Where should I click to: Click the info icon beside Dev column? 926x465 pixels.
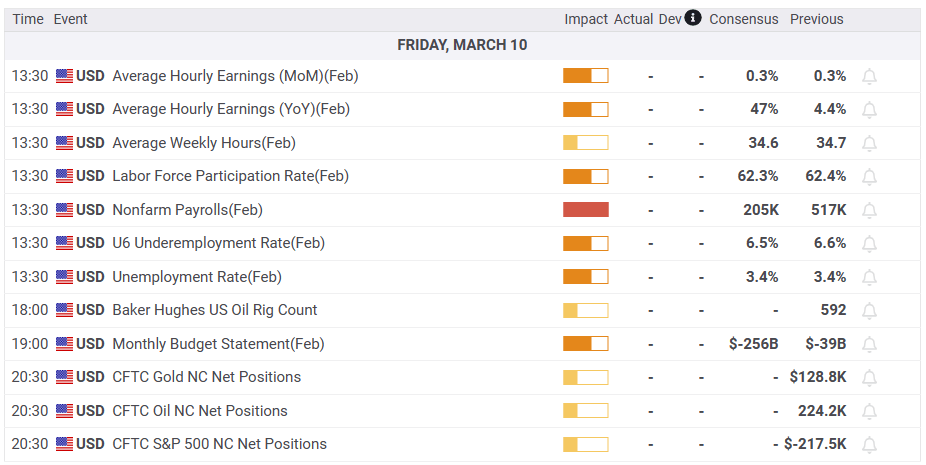click(693, 19)
